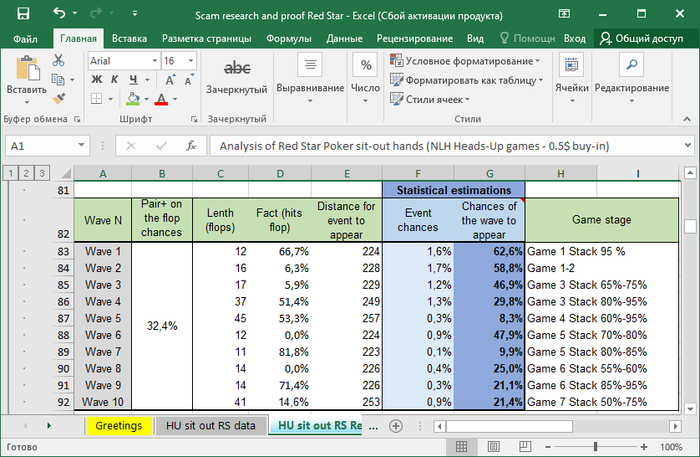700x457 pixels.
Task: Open Стили ячеек gallery
Action: click(430, 99)
